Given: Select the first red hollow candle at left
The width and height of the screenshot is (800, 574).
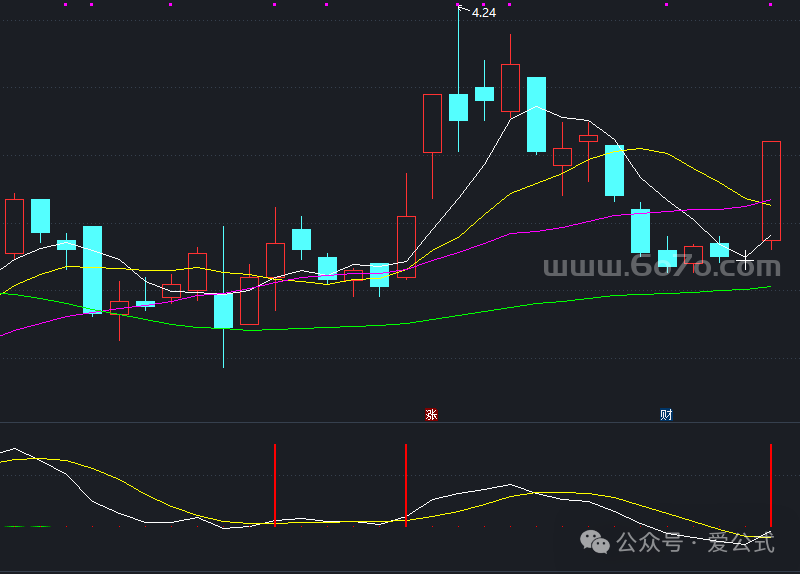Looking at the screenshot, I should [14, 226].
